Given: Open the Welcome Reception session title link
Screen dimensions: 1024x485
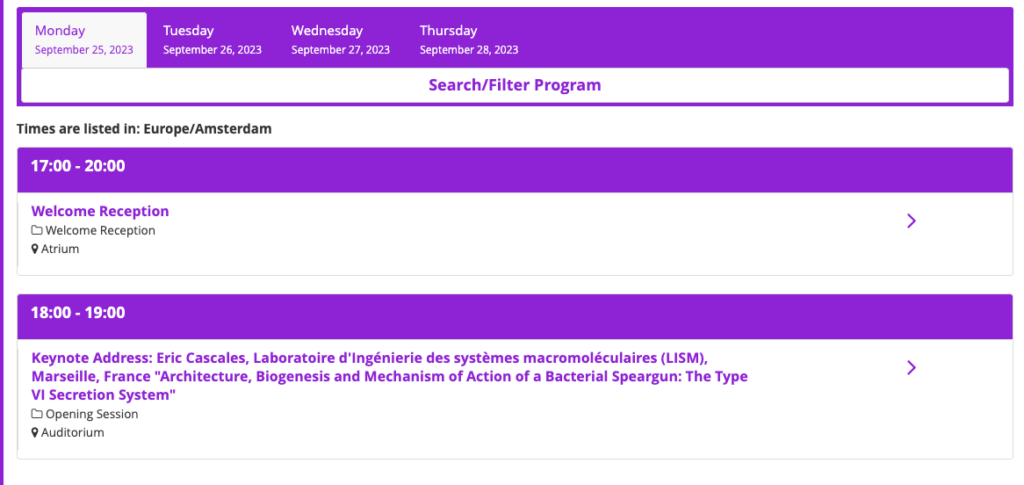Looking at the screenshot, I should [x=100, y=211].
